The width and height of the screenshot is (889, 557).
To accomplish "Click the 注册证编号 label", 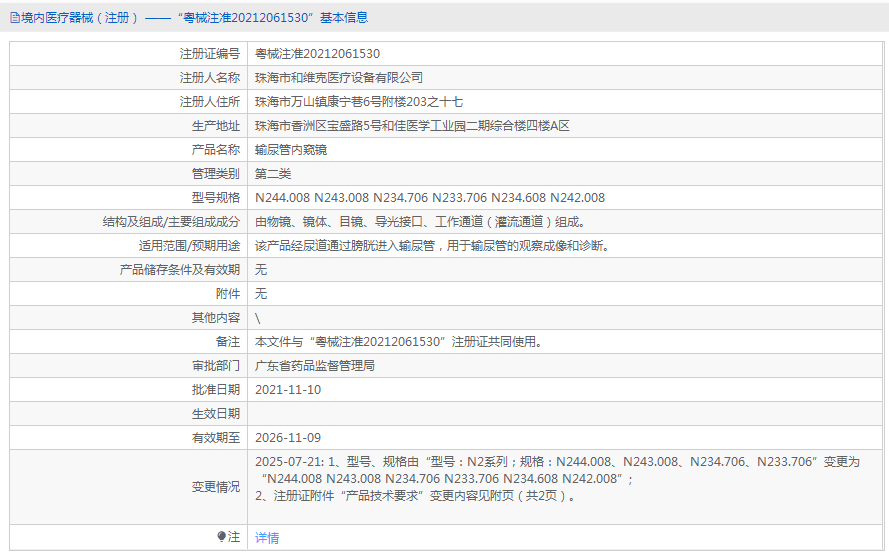I will [x=210, y=54].
